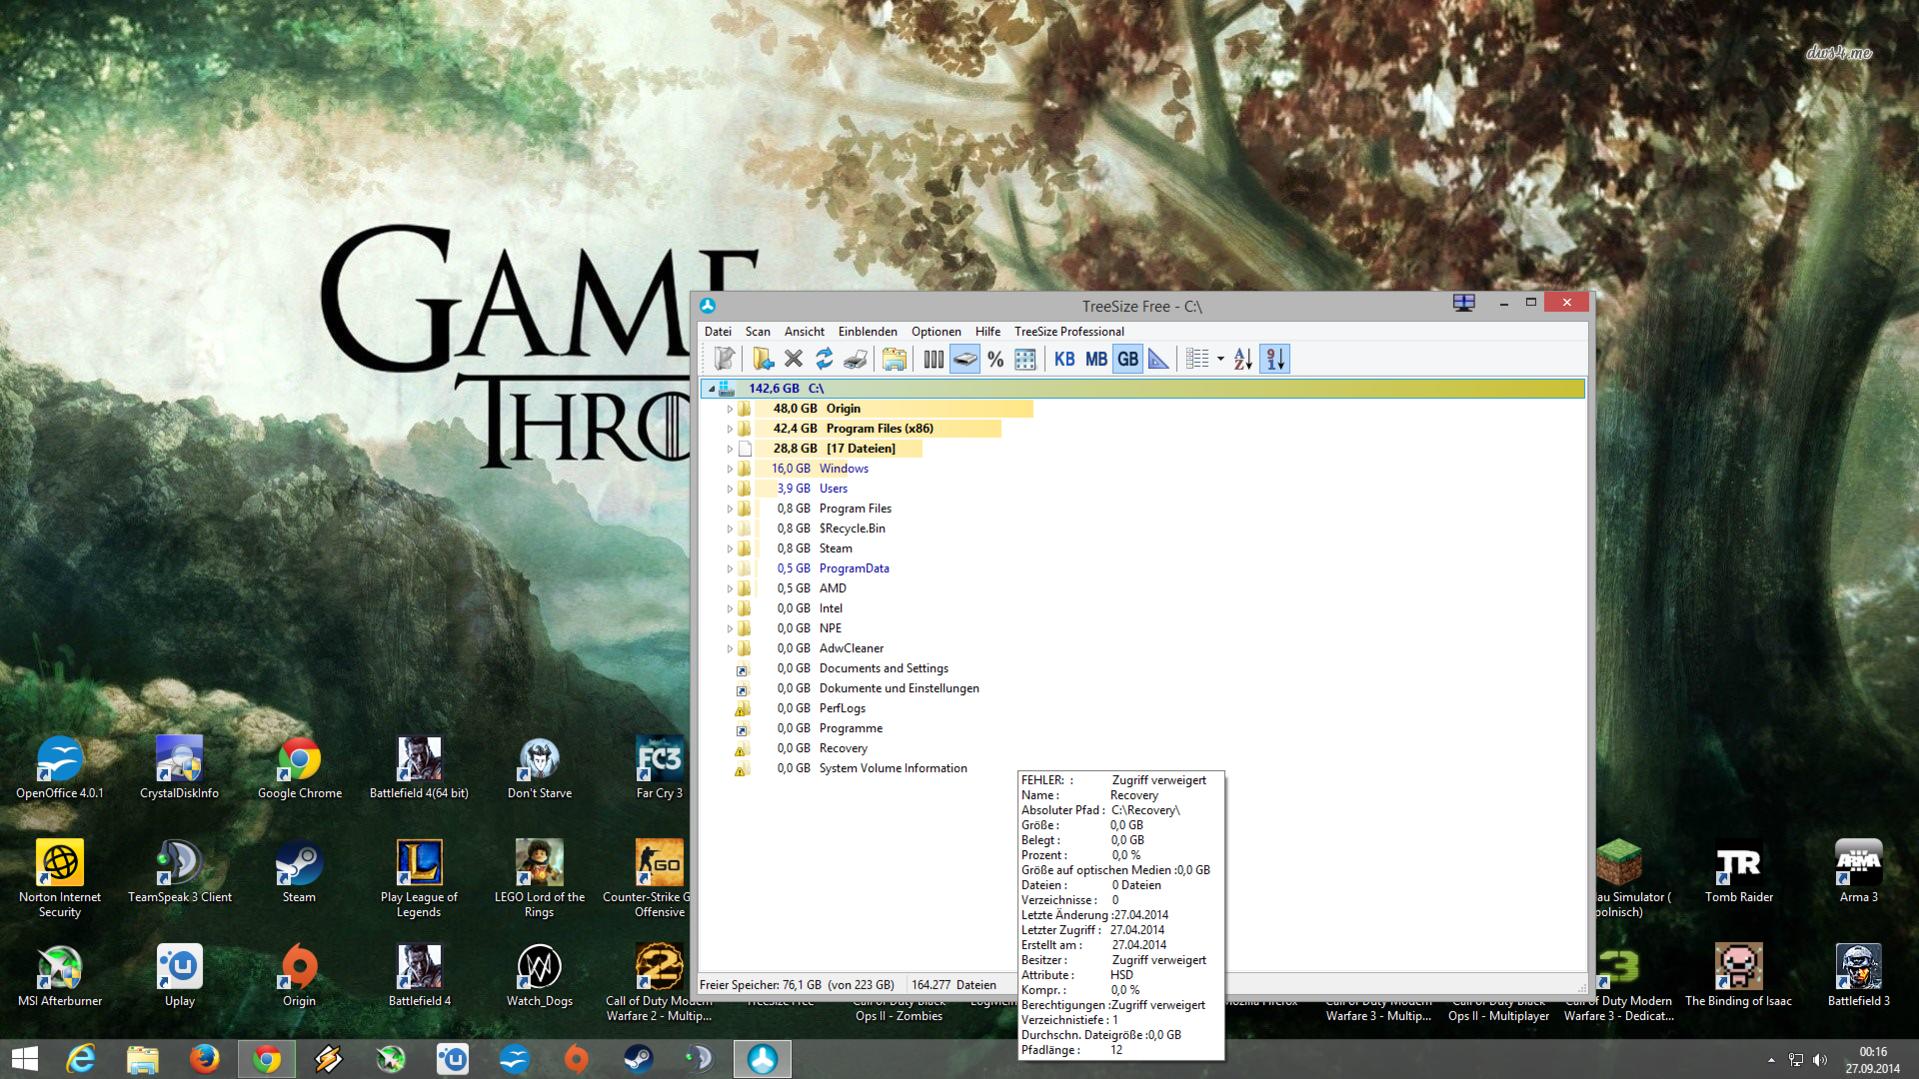
Task: Select the Battlefield 3 desktop icon
Action: click(x=1858, y=976)
